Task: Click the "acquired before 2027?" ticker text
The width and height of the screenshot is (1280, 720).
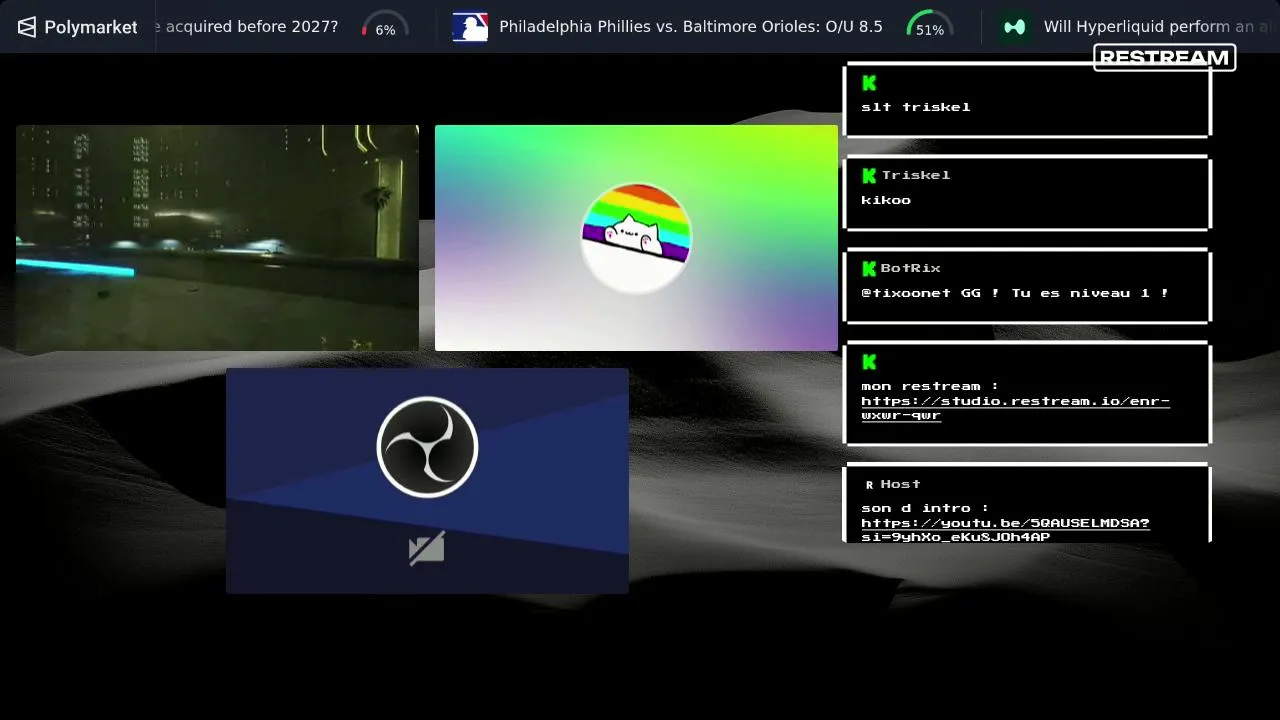Action: tap(247, 27)
